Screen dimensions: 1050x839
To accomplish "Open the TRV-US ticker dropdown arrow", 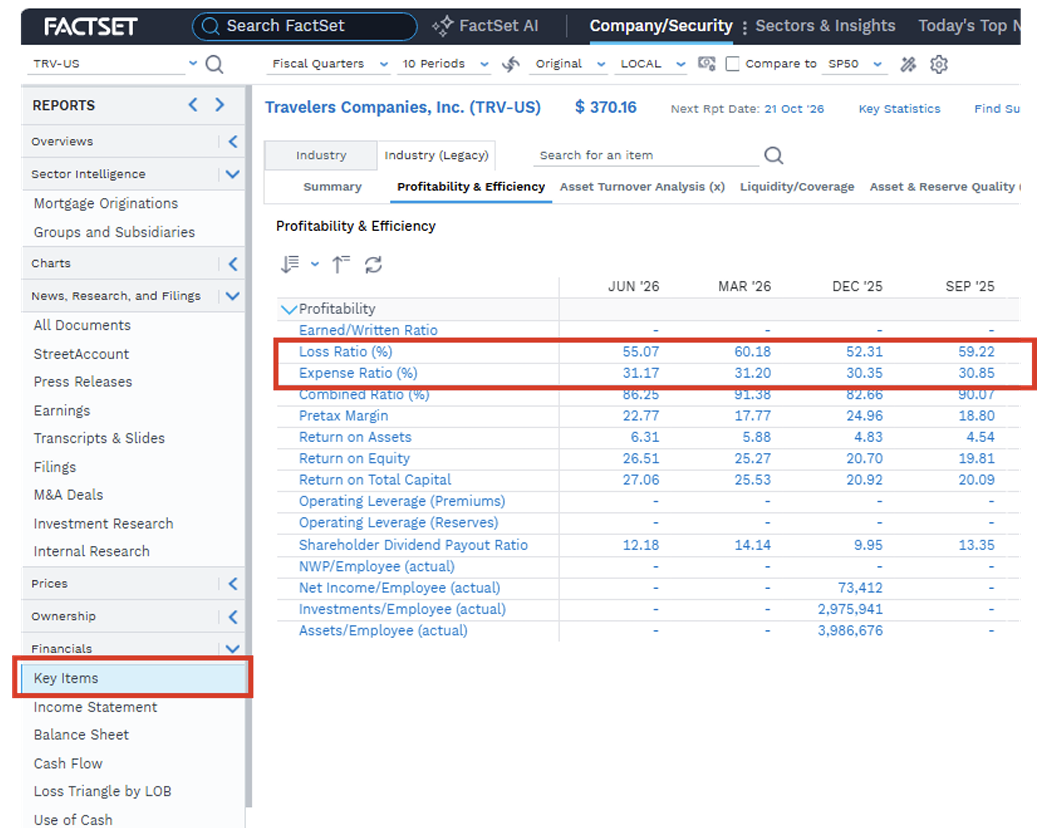I will [x=193, y=63].
